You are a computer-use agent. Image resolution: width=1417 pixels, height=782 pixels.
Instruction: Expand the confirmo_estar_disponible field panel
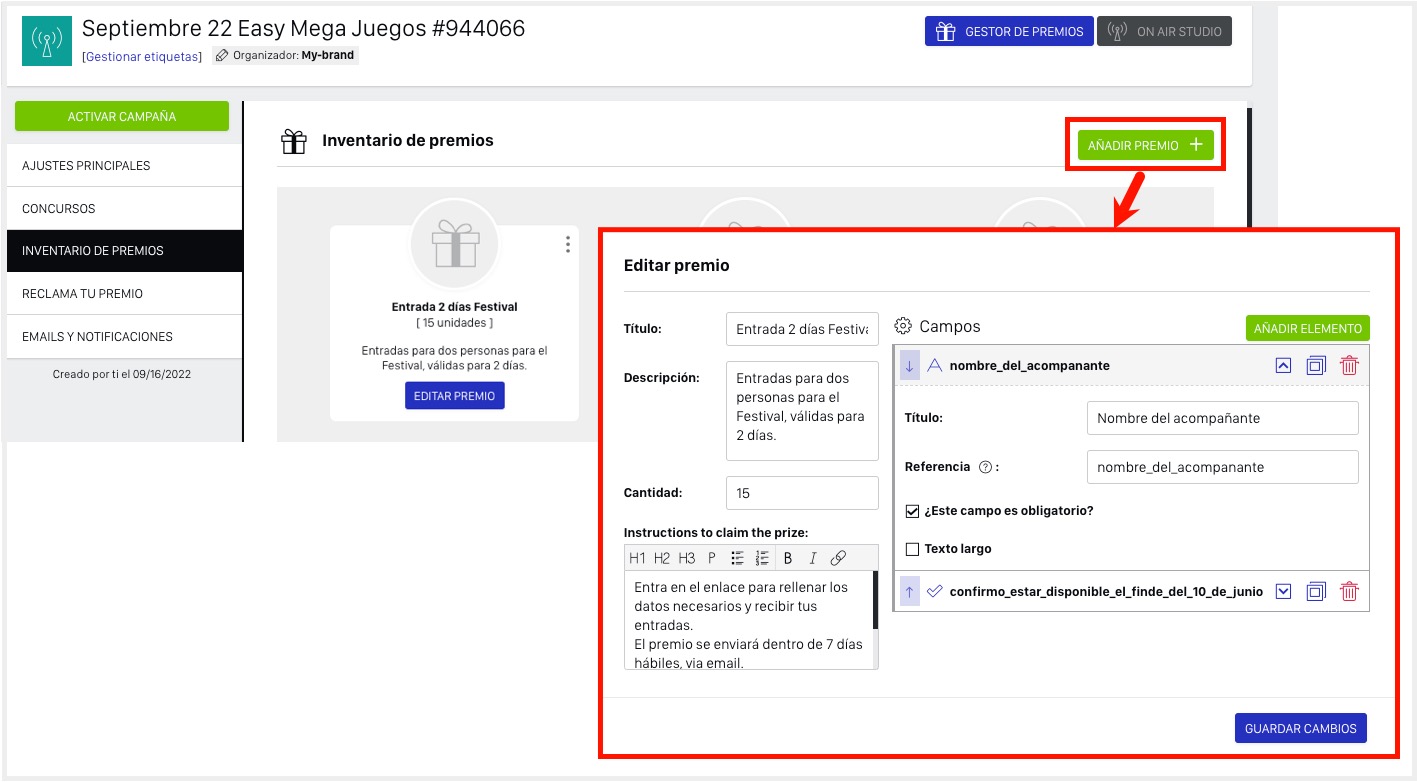(1284, 592)
